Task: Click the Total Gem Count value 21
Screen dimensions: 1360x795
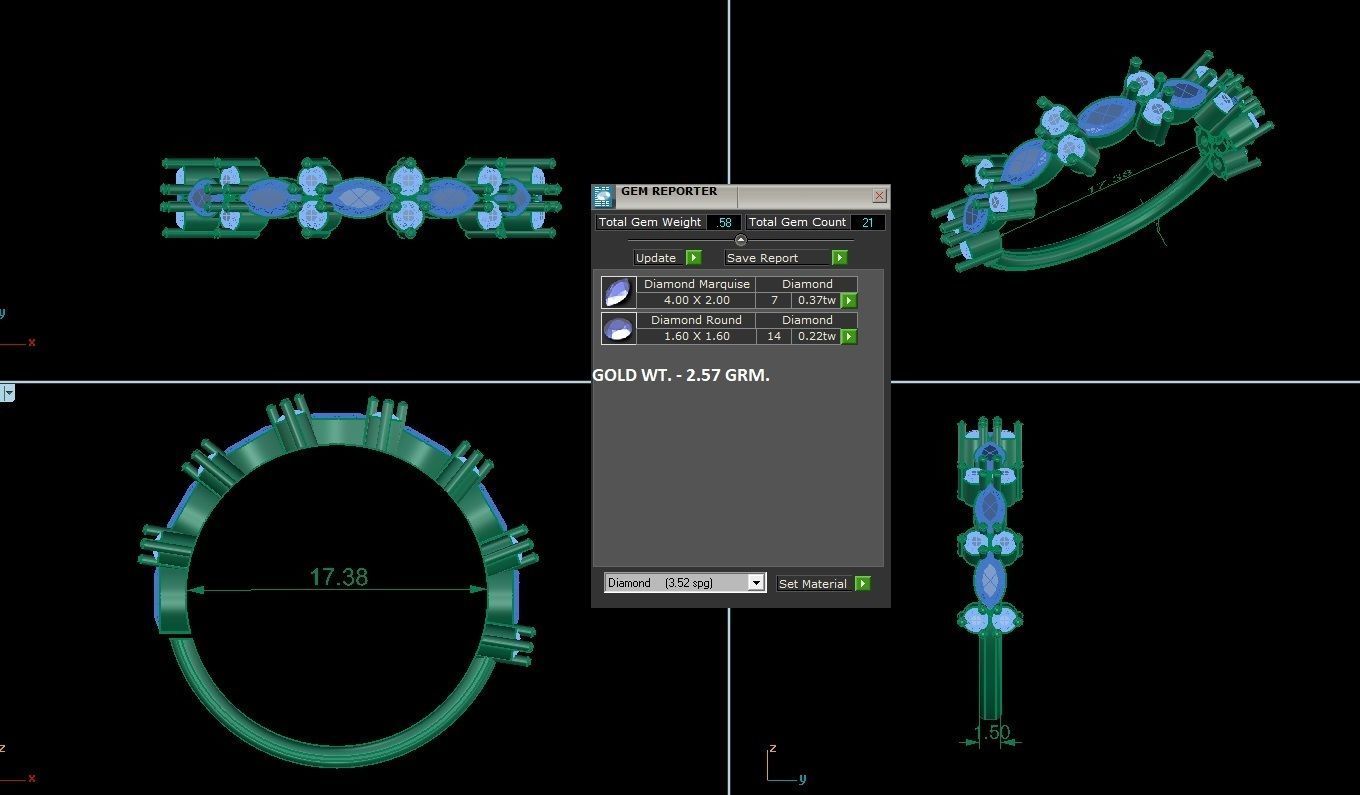Action: 866,222
